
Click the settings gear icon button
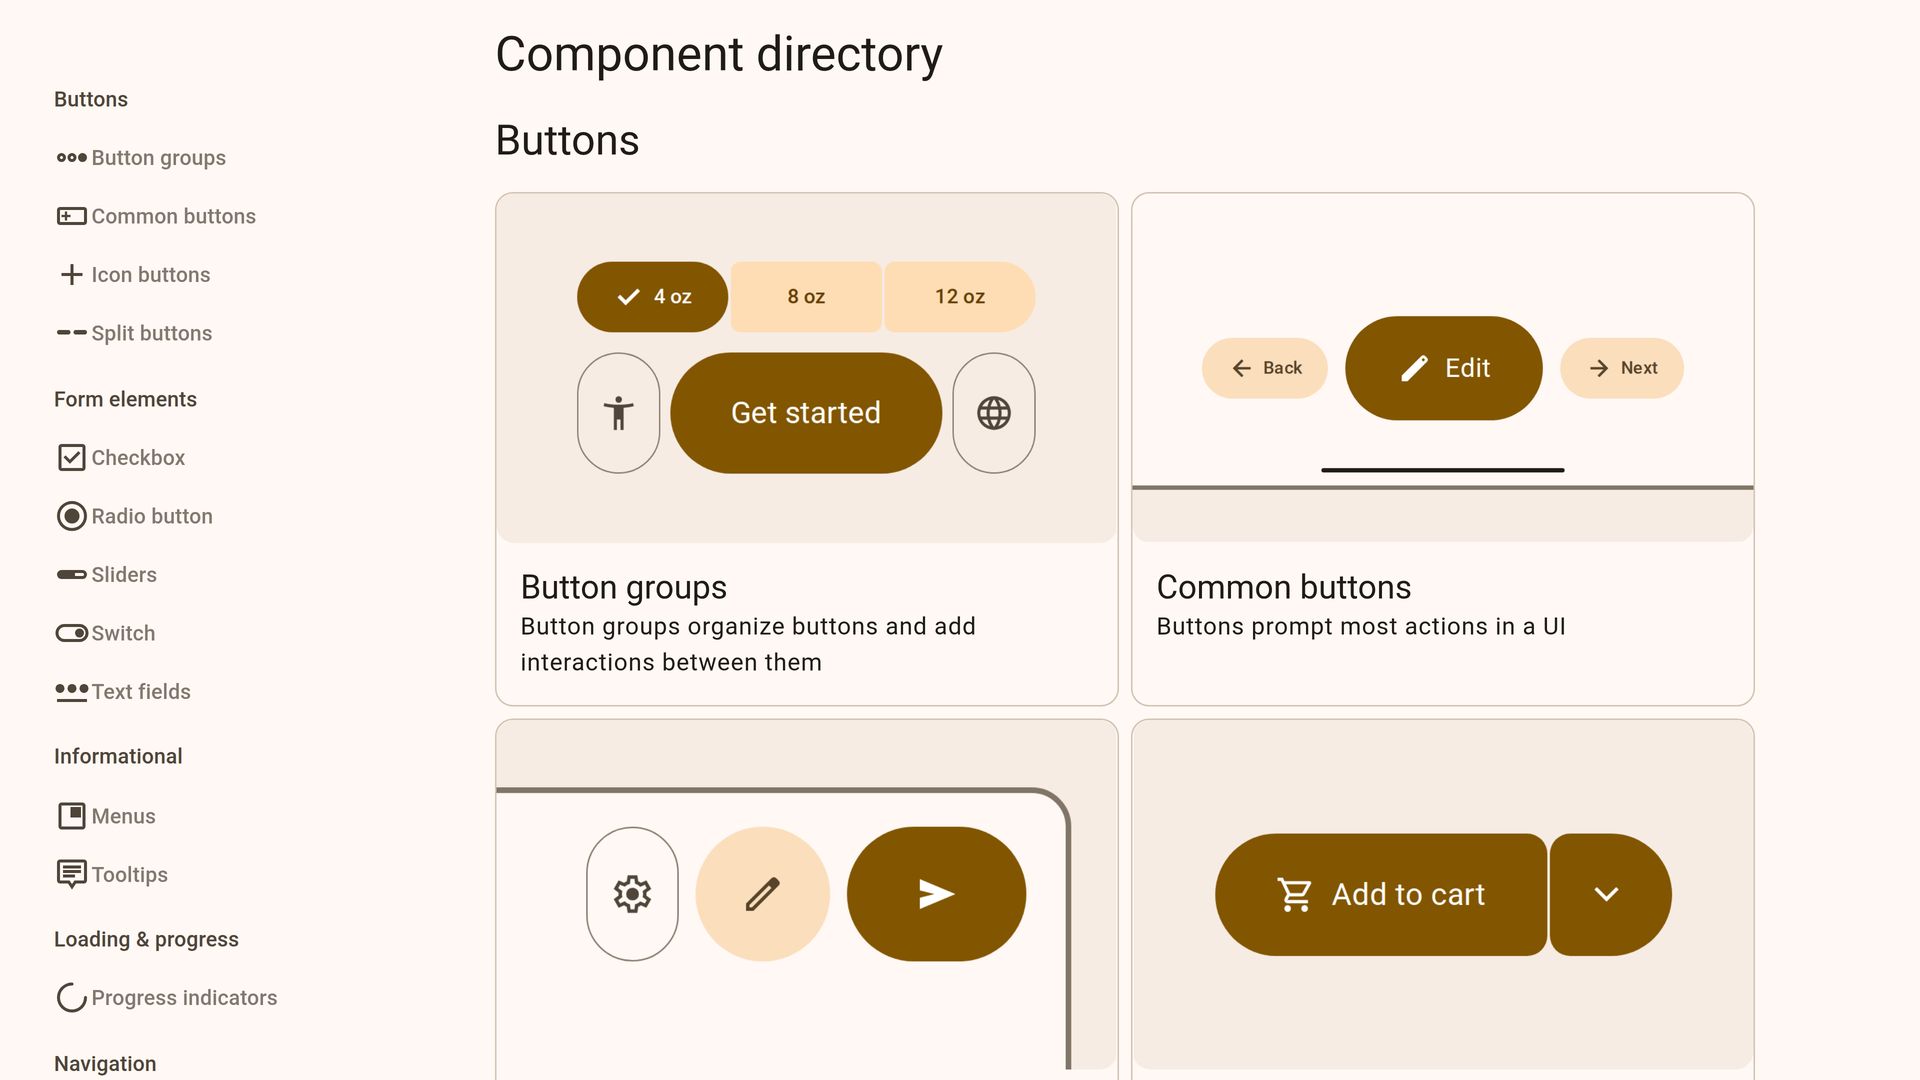click(632, 894)
